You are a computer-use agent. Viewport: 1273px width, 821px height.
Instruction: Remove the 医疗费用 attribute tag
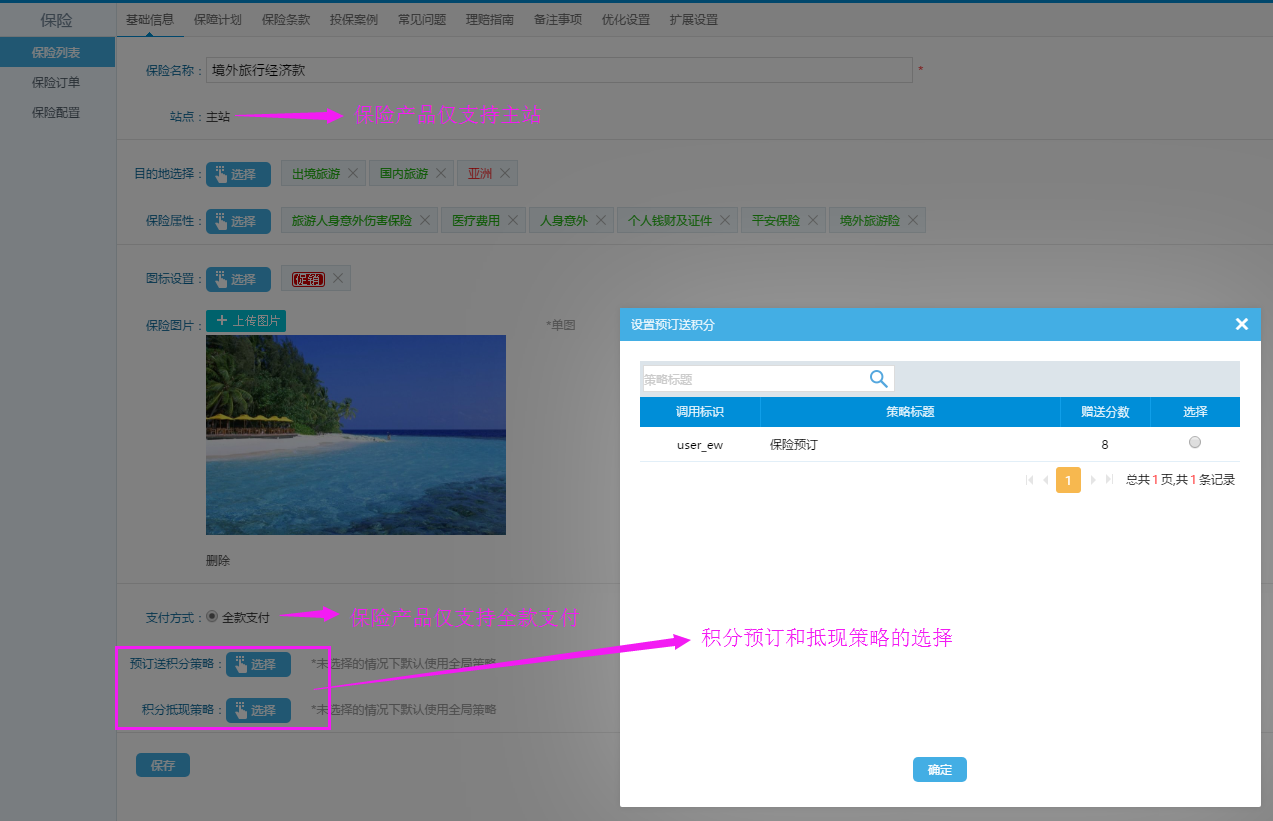coord(513,220)
